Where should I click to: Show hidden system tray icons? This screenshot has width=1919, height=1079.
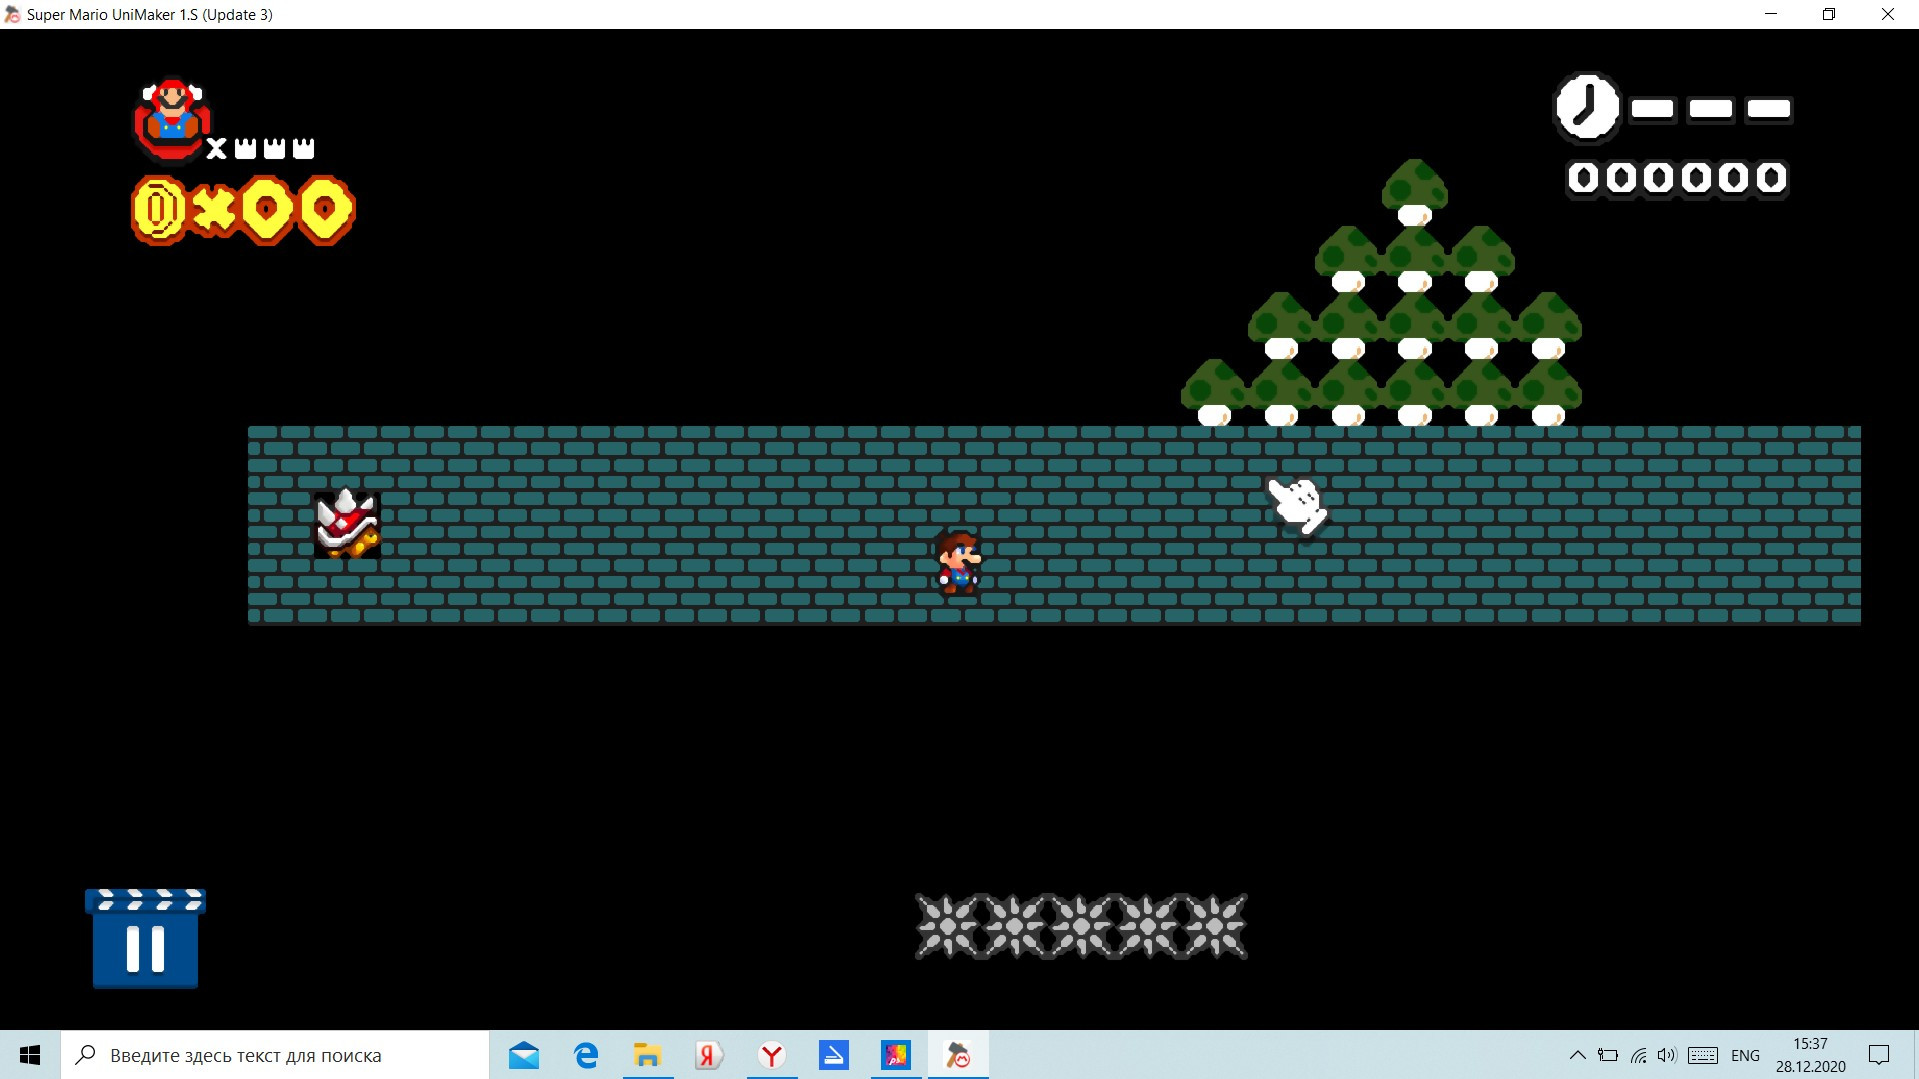coord(1577,1055)
